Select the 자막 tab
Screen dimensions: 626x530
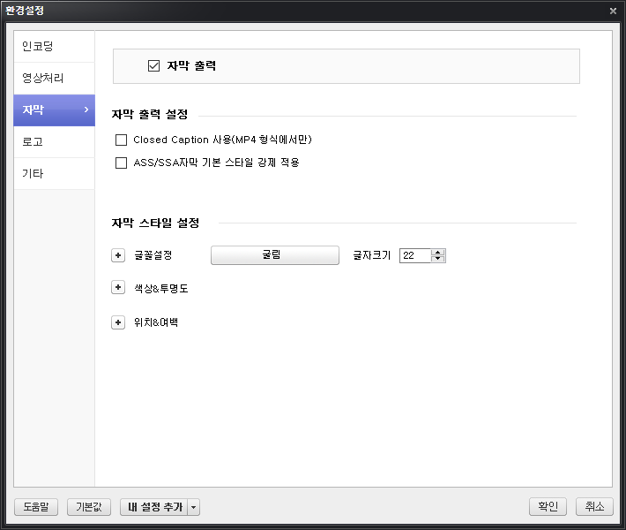[x=54, y=110]
